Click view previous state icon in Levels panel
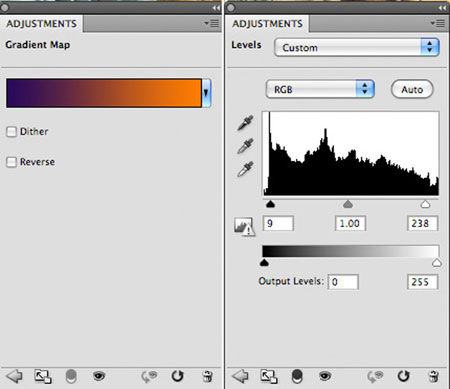This screenshot has width=450, height=389. 375,376
